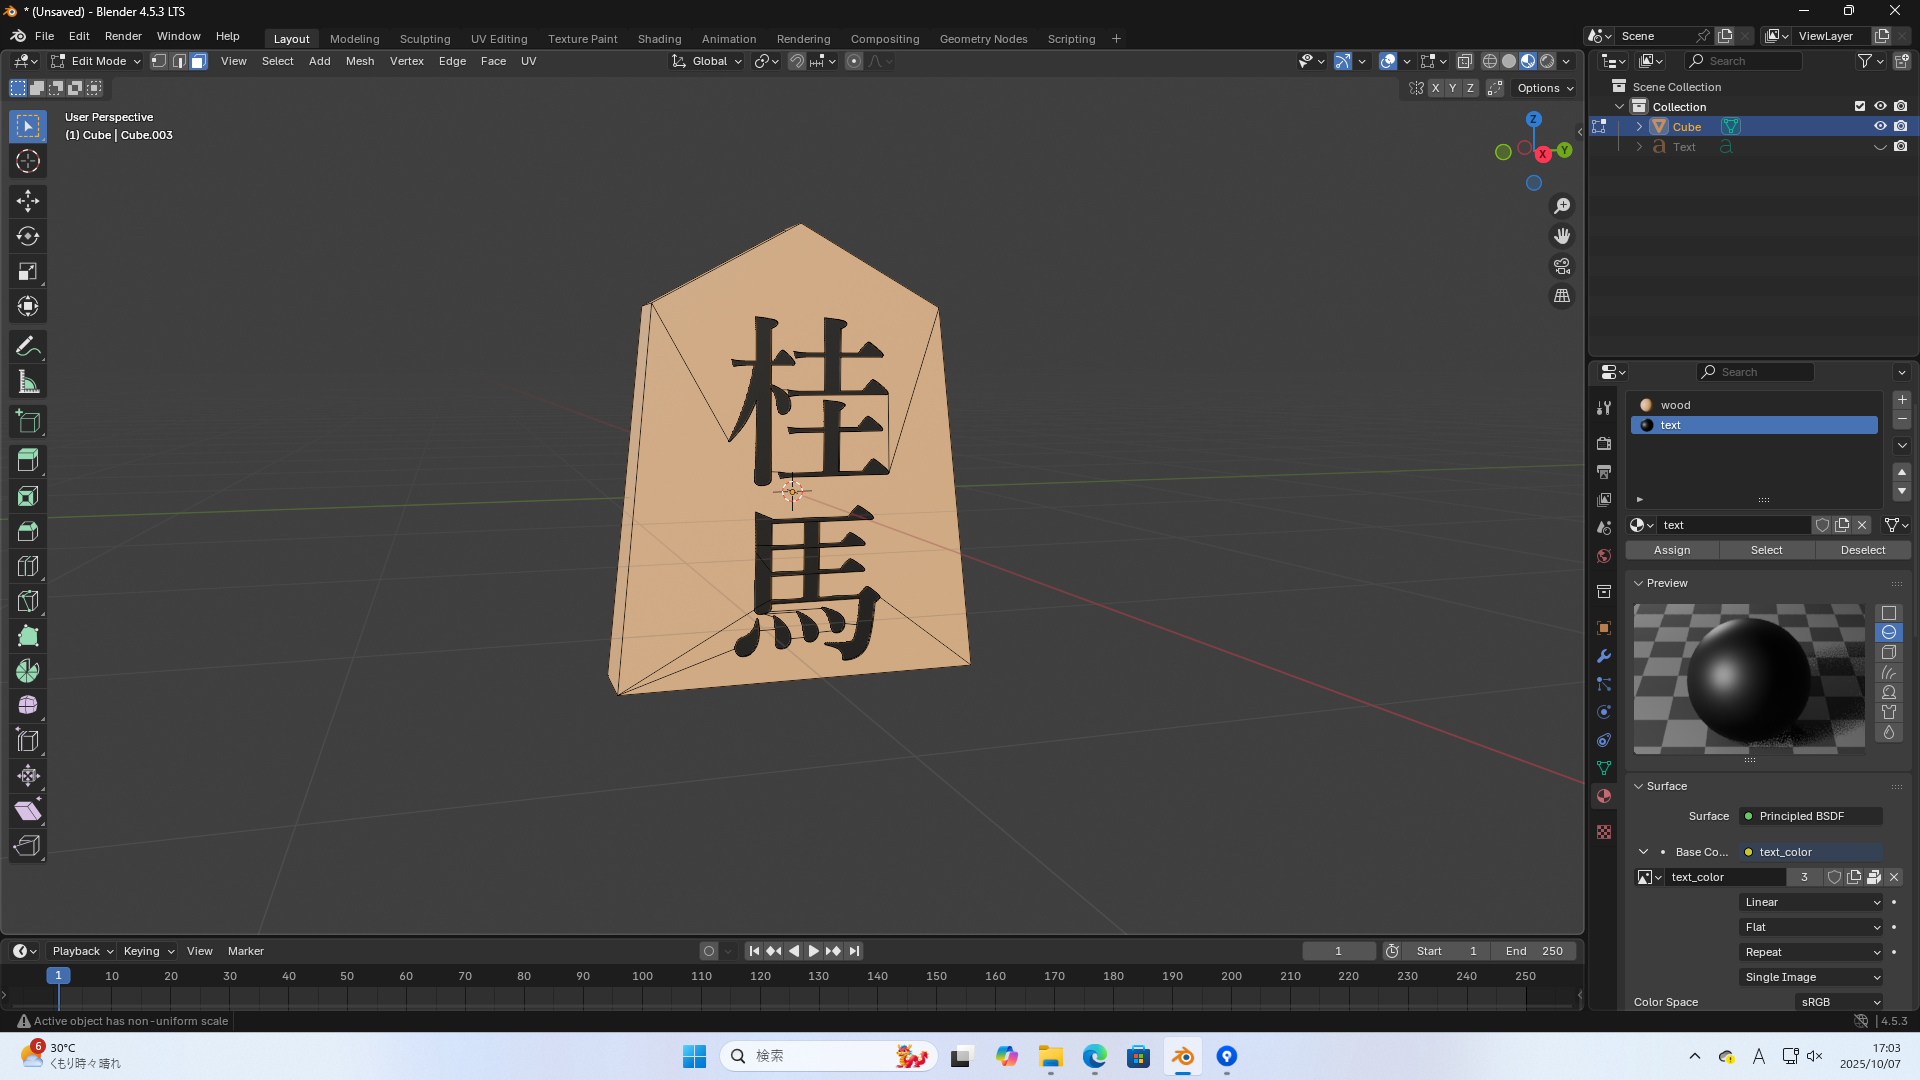
Task: Switch viewport to Rendered shading mode
Action: (1545, 61)
